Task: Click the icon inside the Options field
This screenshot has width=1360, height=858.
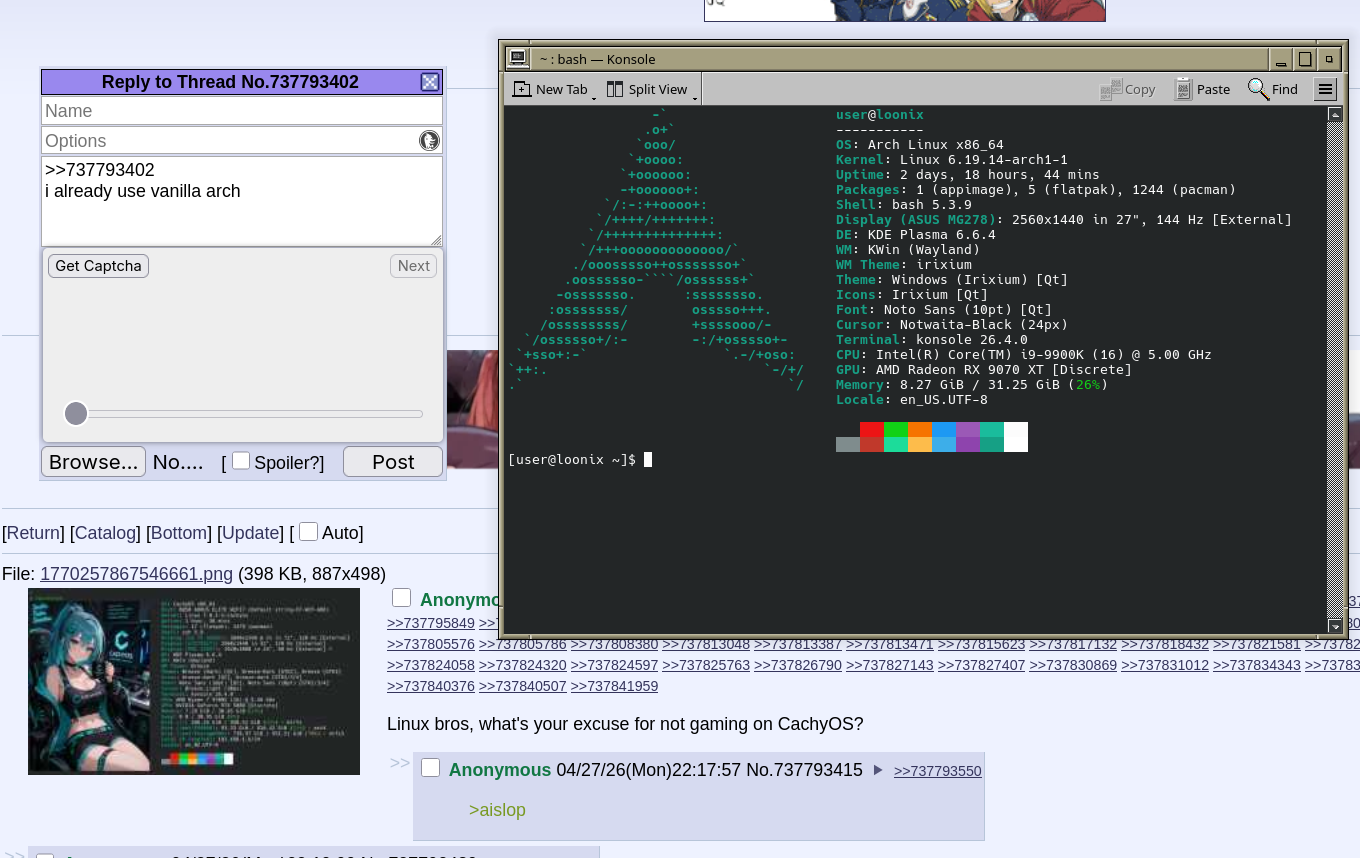Action: tap(429, 141)
